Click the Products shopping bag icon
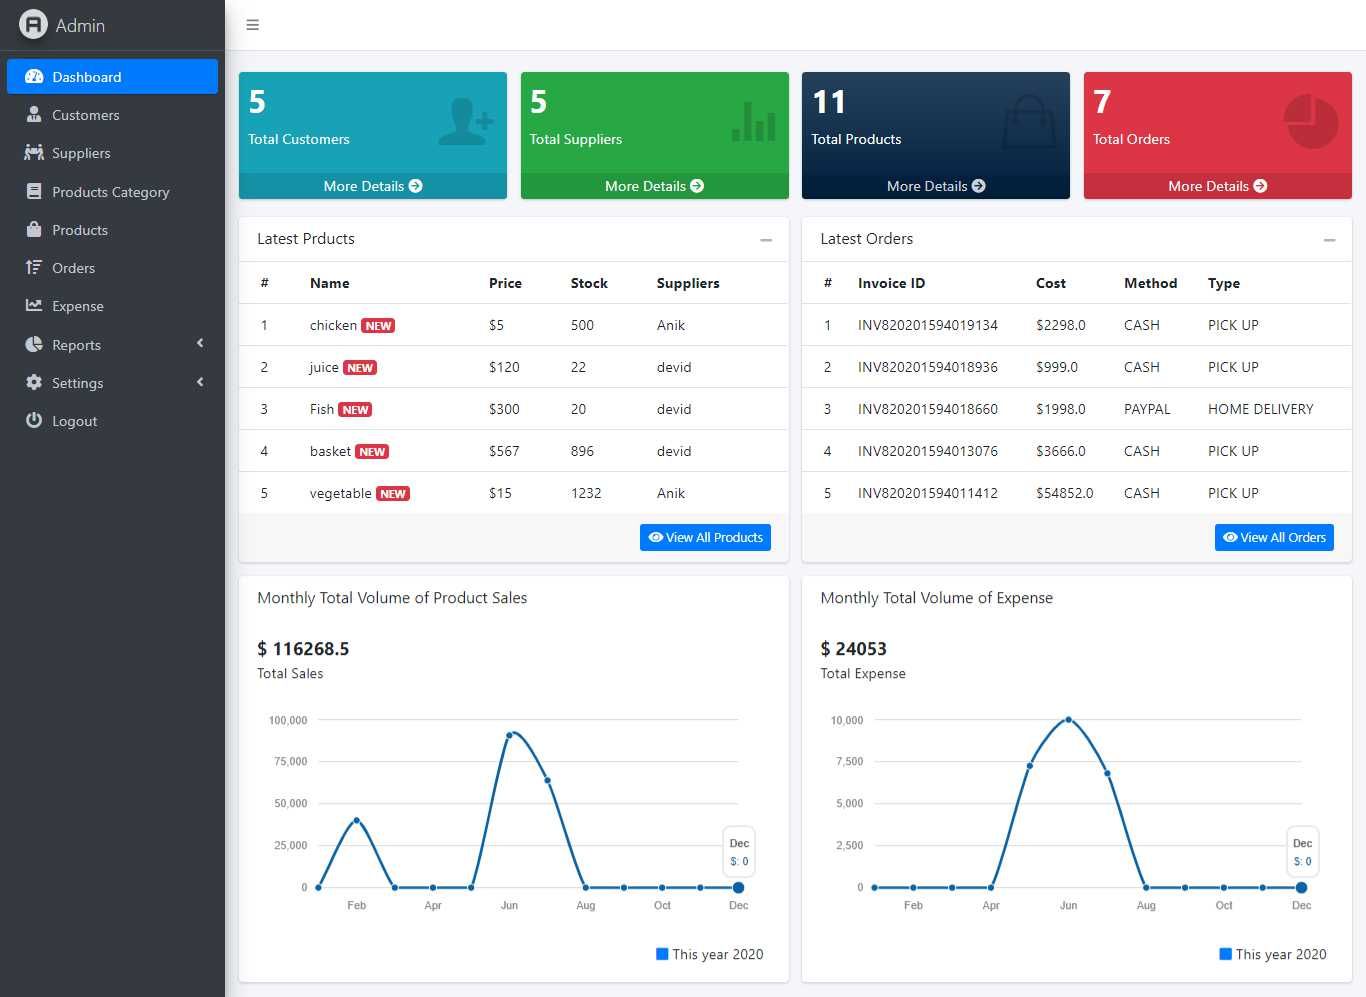1366x997 pixels. [x=34, y=230]
